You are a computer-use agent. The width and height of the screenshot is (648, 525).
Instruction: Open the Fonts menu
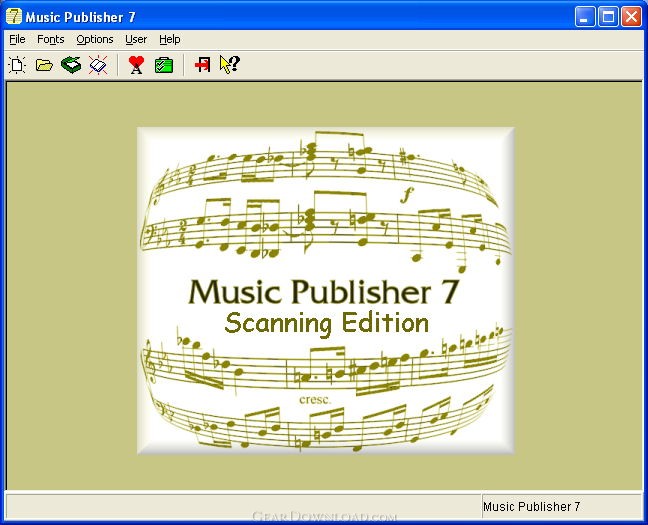[50, 39]
